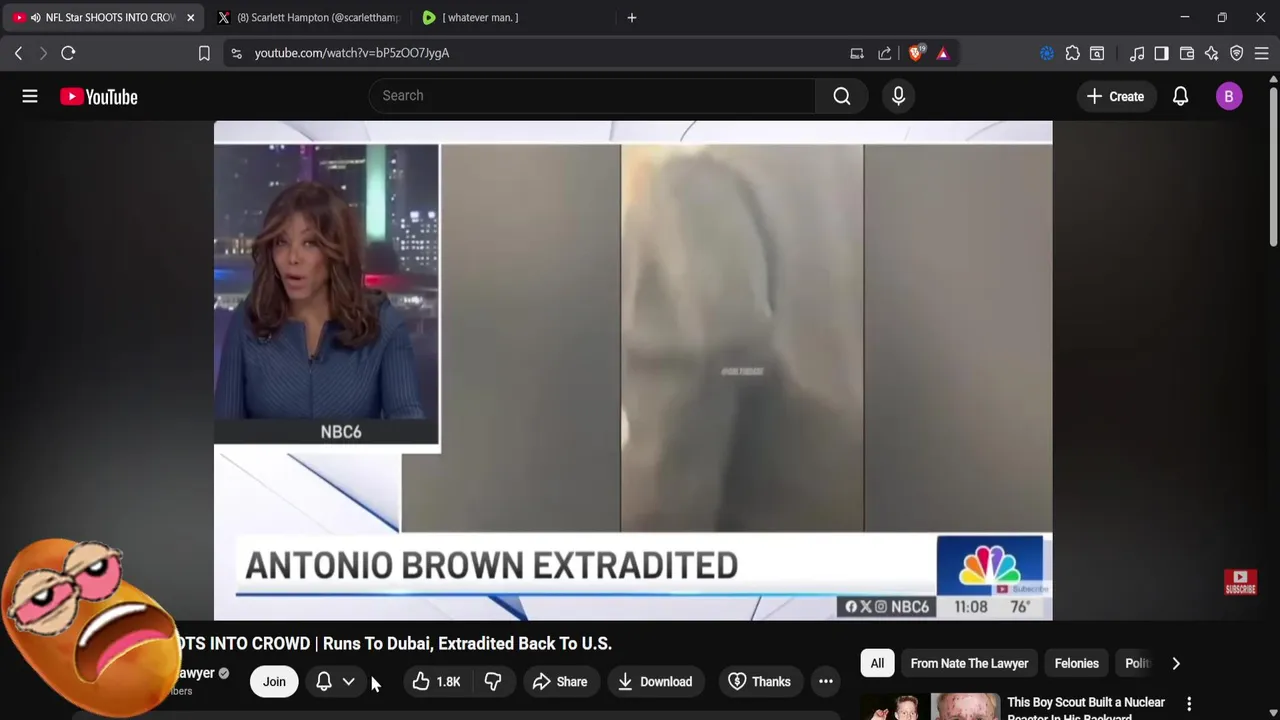Open the media control music icon
Viewport: 1280px width, 720px height.
point(1137,53)
